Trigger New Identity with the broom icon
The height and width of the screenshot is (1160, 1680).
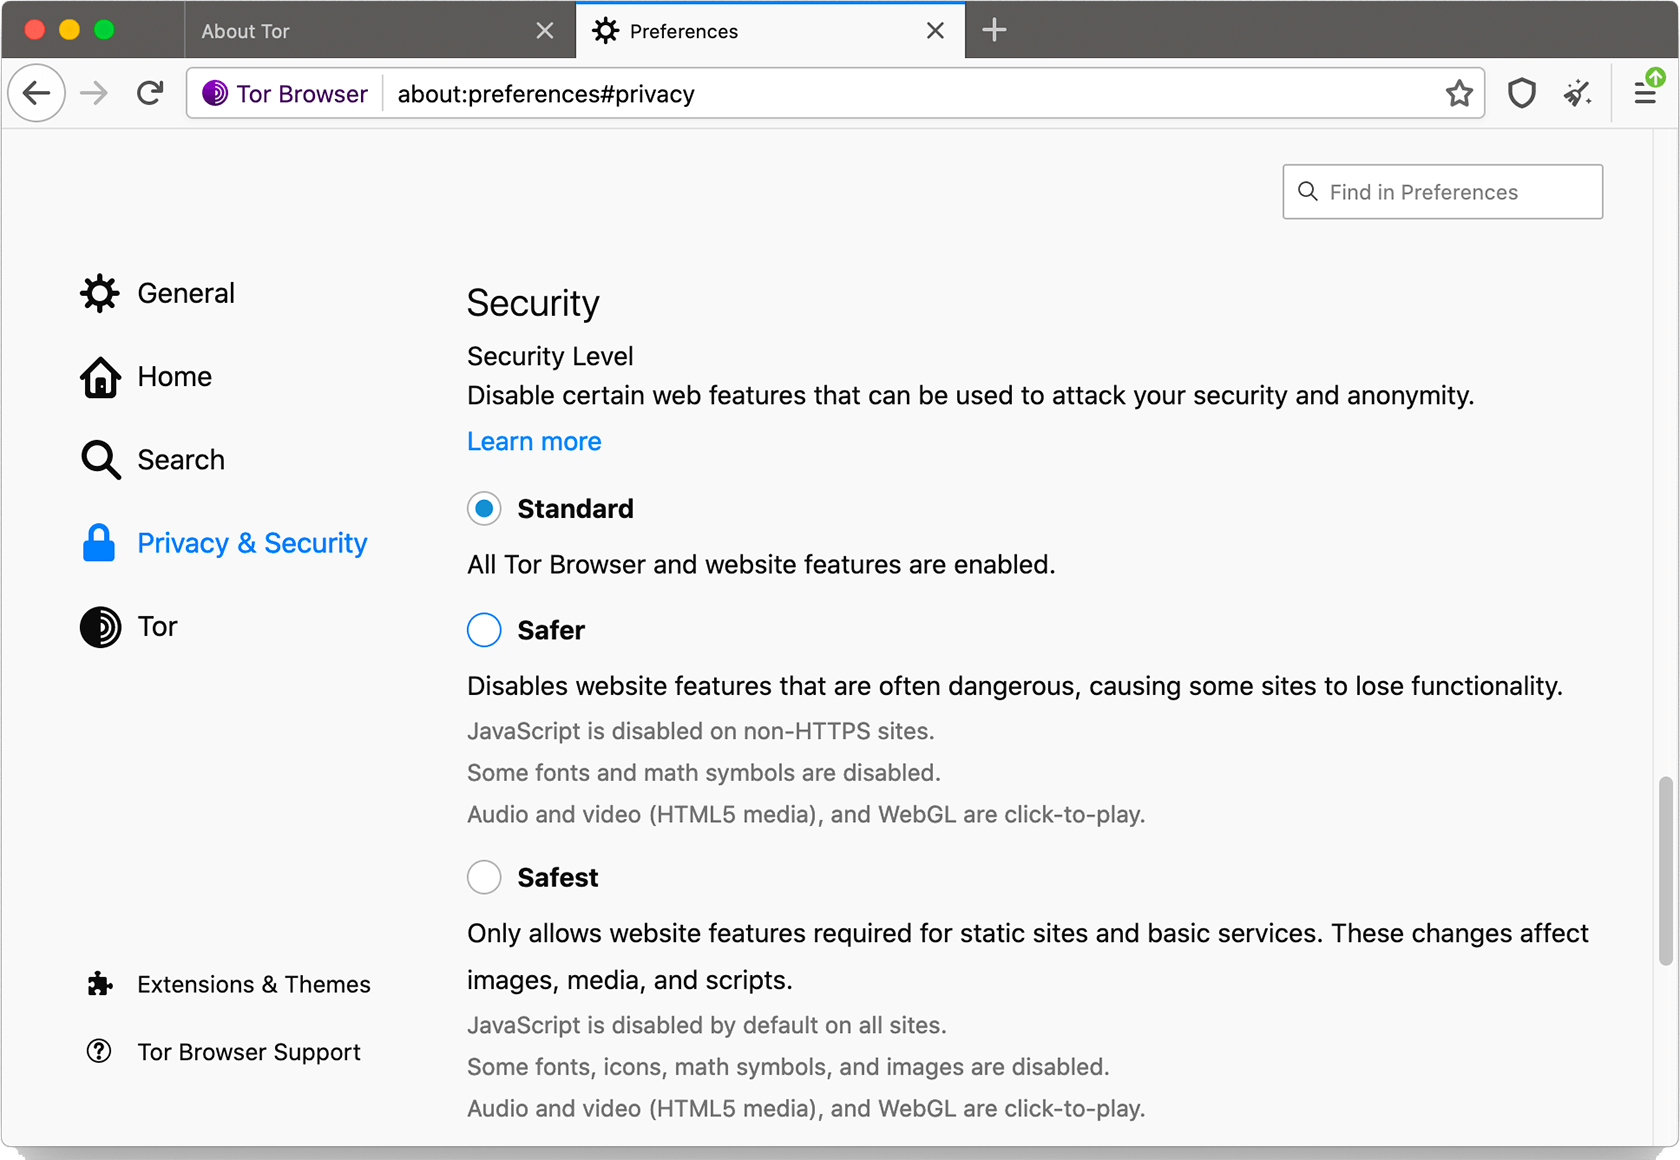point(1577,92)
